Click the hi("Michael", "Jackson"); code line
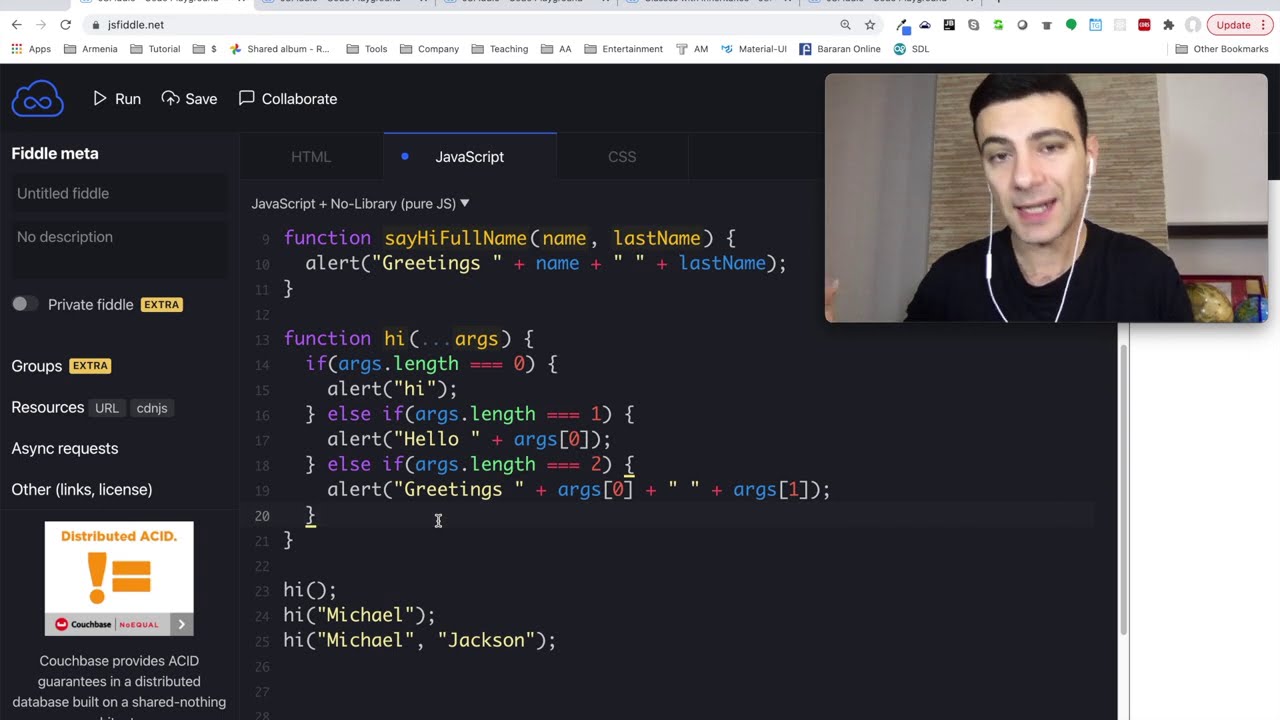The image size is (1280, 720). (419, 641)
